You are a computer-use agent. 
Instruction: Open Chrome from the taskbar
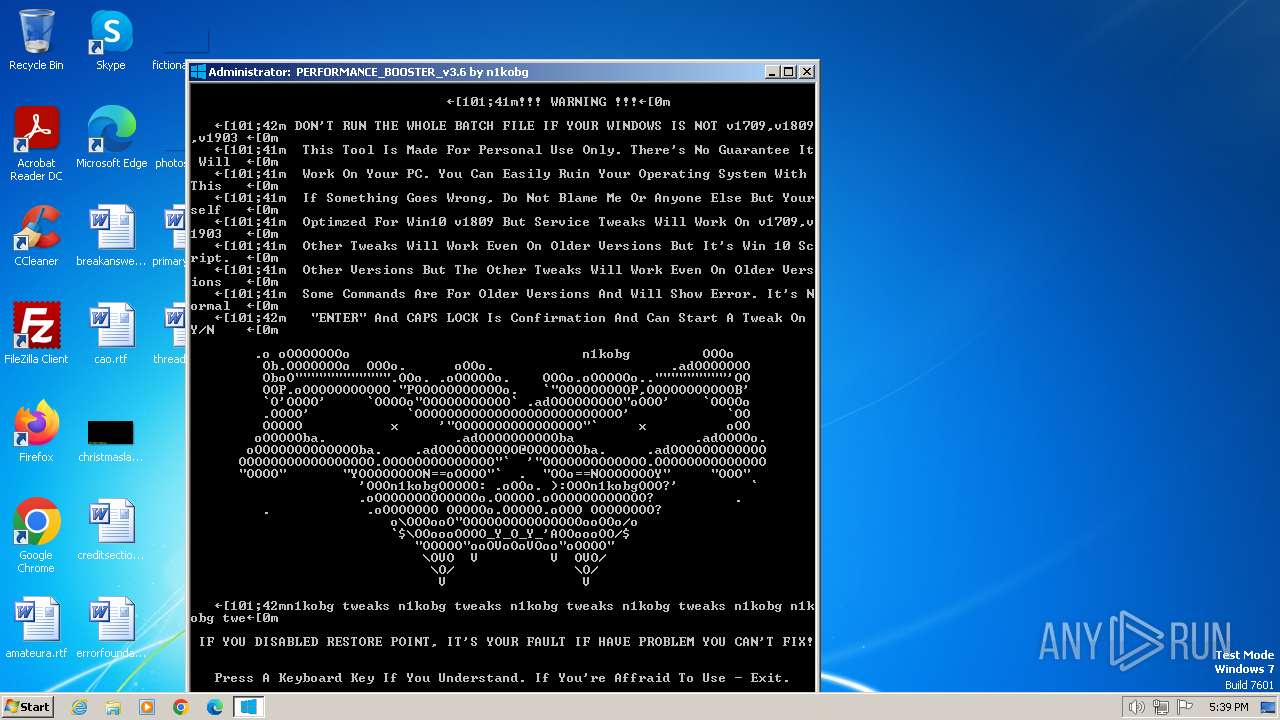[181, 707]
